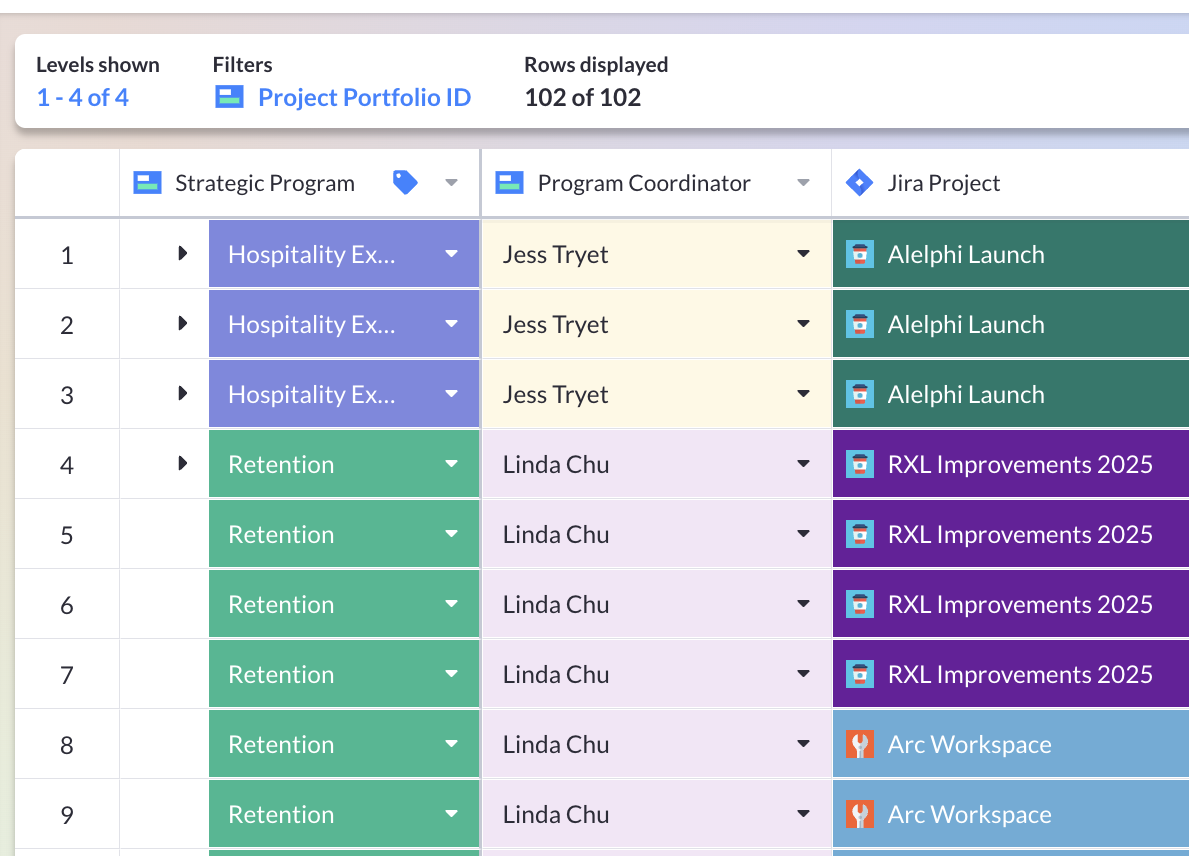Expand row 4 Retention disclosure triangle
1189x856 pixels.
click(x=182, y=464)
